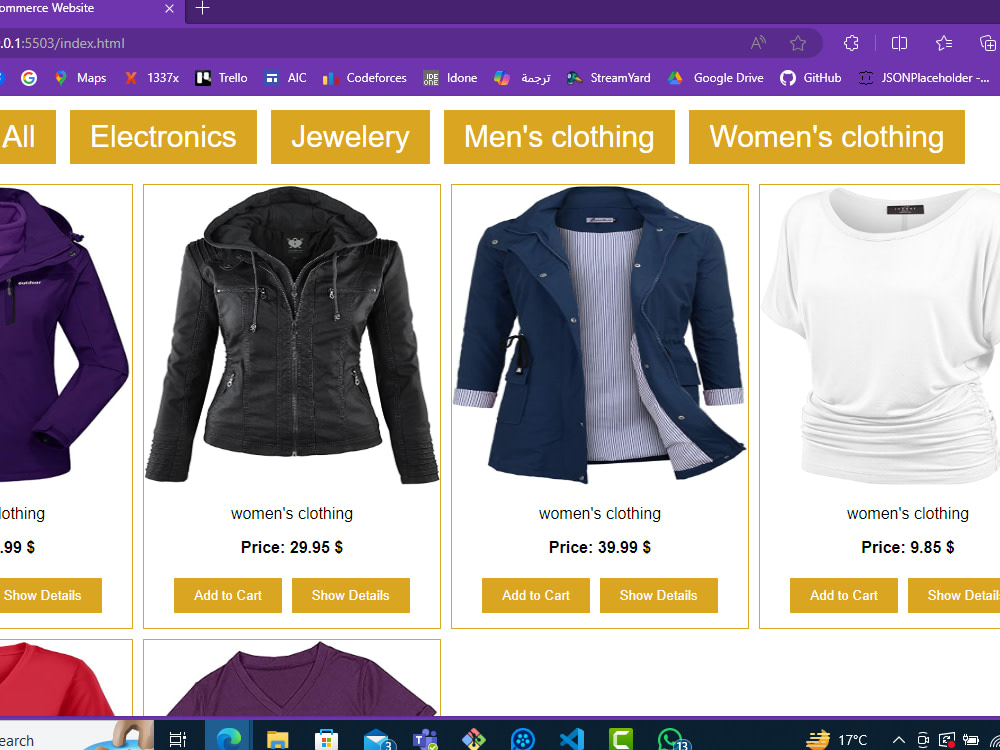Open the Google Drive bookmark

(x=716, y=78)
